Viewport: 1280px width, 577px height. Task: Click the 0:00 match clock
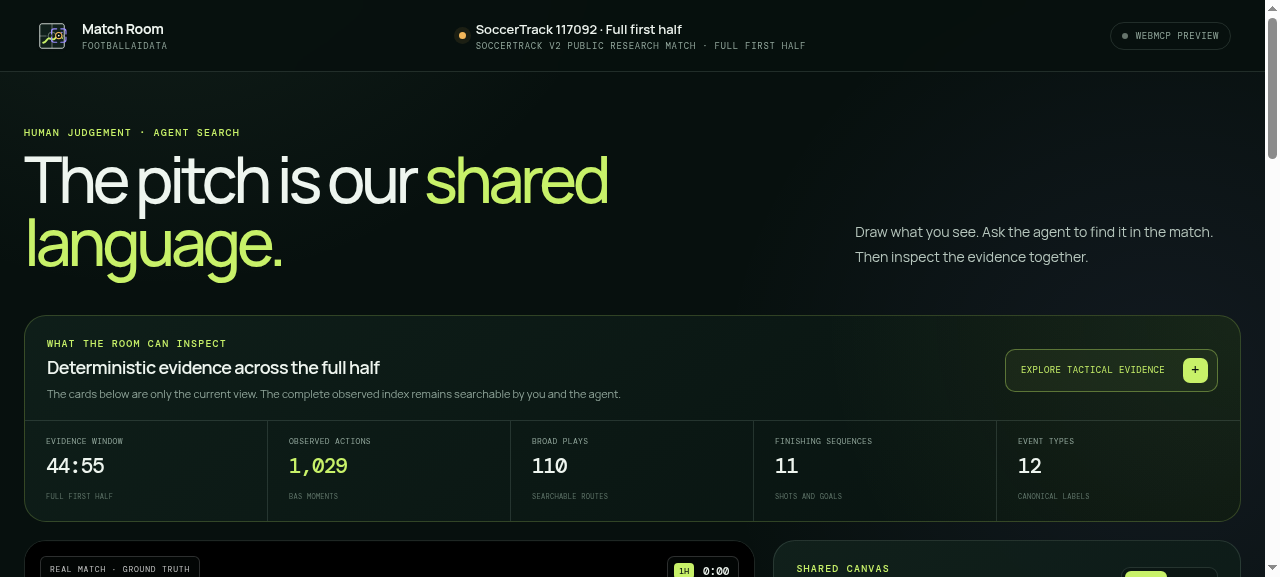[716, 571]
